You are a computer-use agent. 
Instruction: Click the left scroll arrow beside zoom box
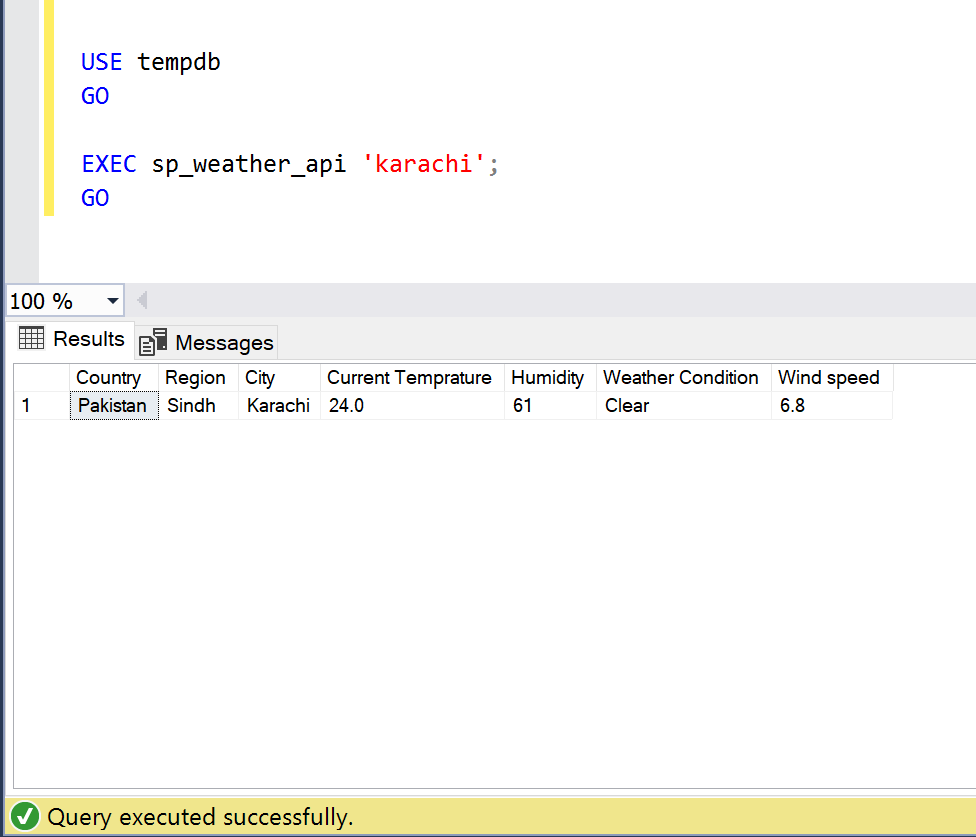click(142, 300)
